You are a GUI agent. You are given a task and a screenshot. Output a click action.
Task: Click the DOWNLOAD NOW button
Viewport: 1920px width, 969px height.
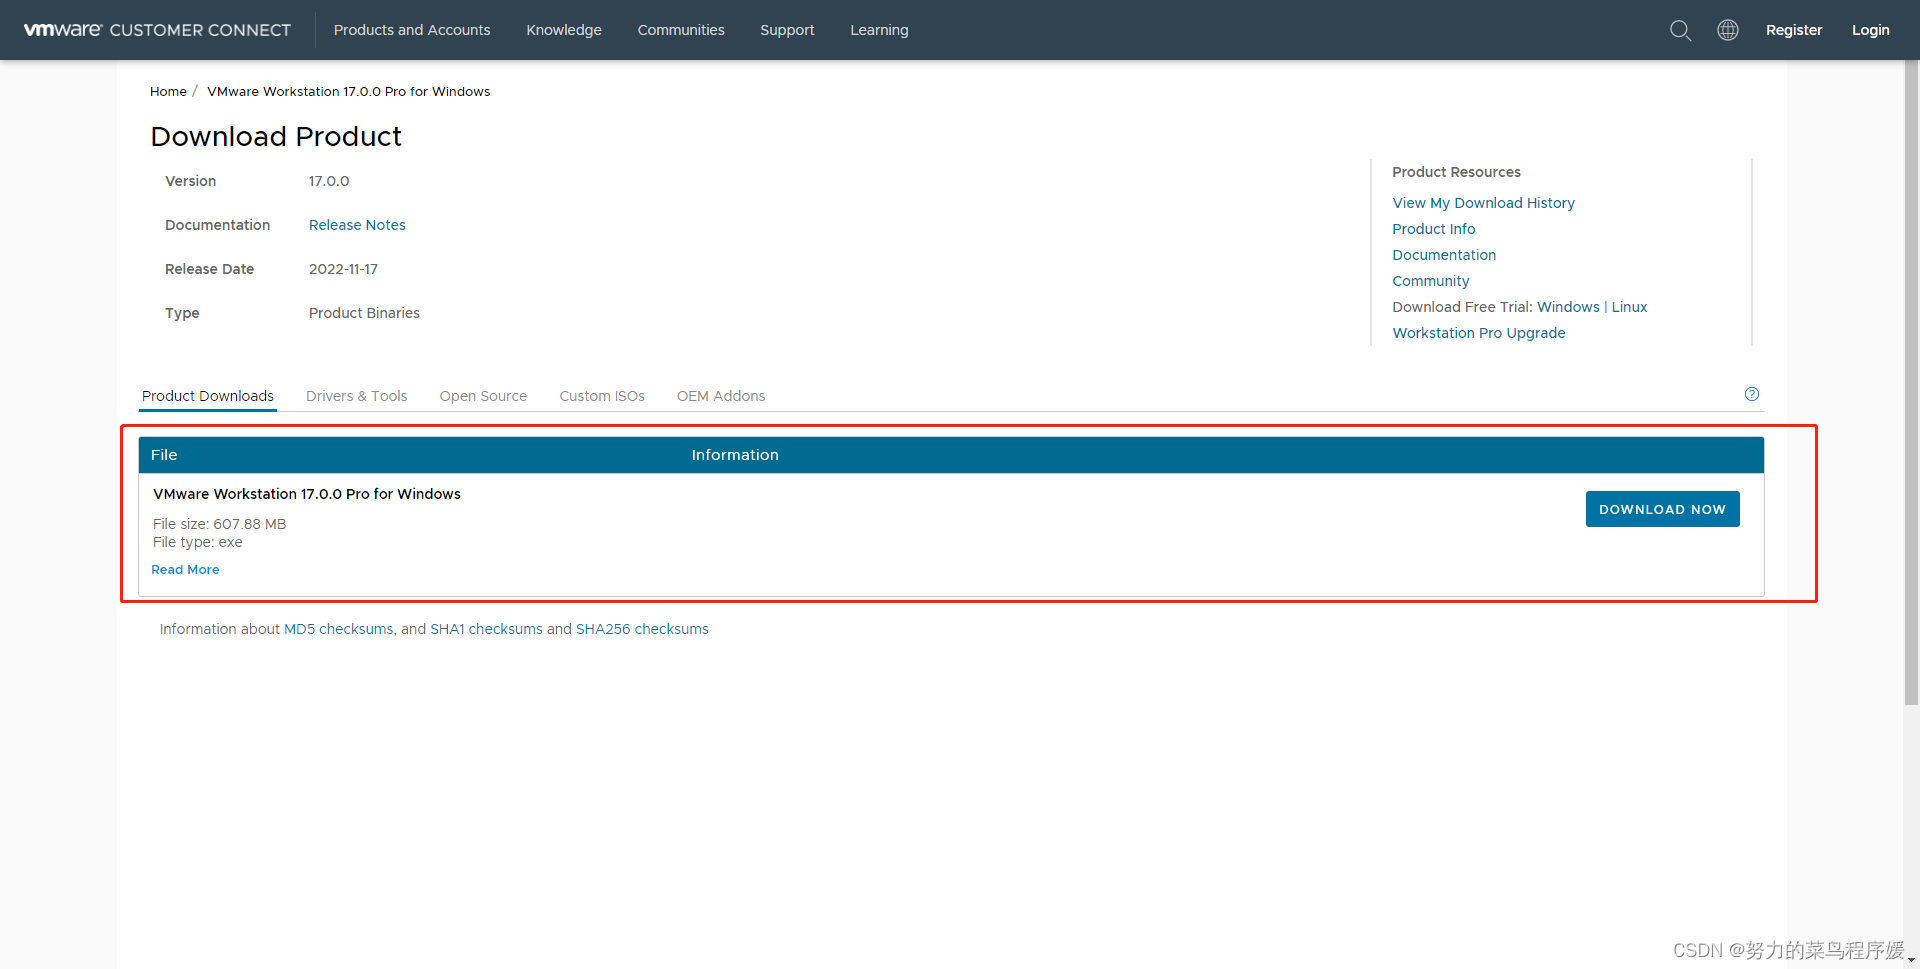1662,509
